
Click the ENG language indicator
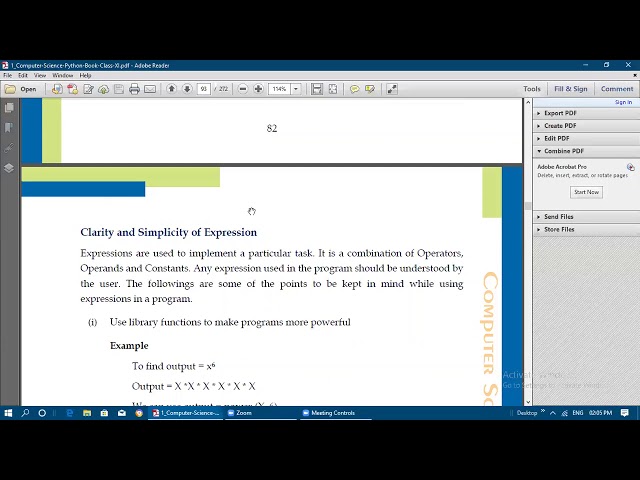[578, 413]
